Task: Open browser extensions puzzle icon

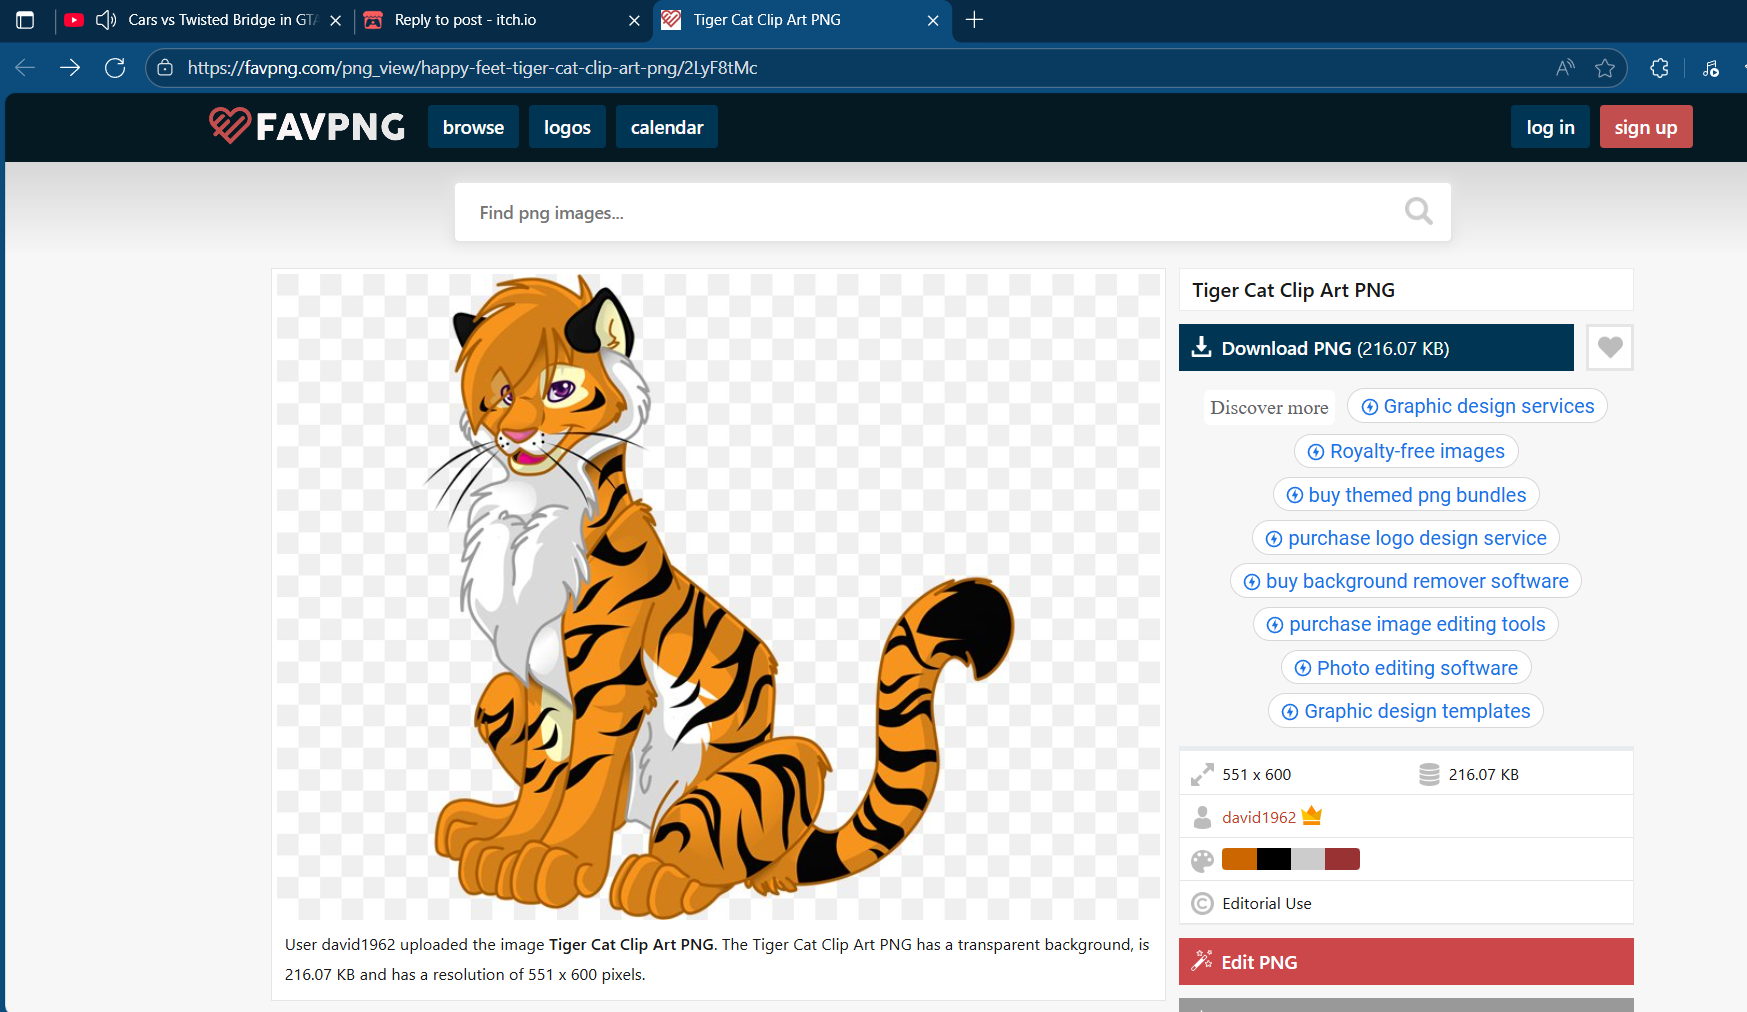Action: tap(1659, 68)
